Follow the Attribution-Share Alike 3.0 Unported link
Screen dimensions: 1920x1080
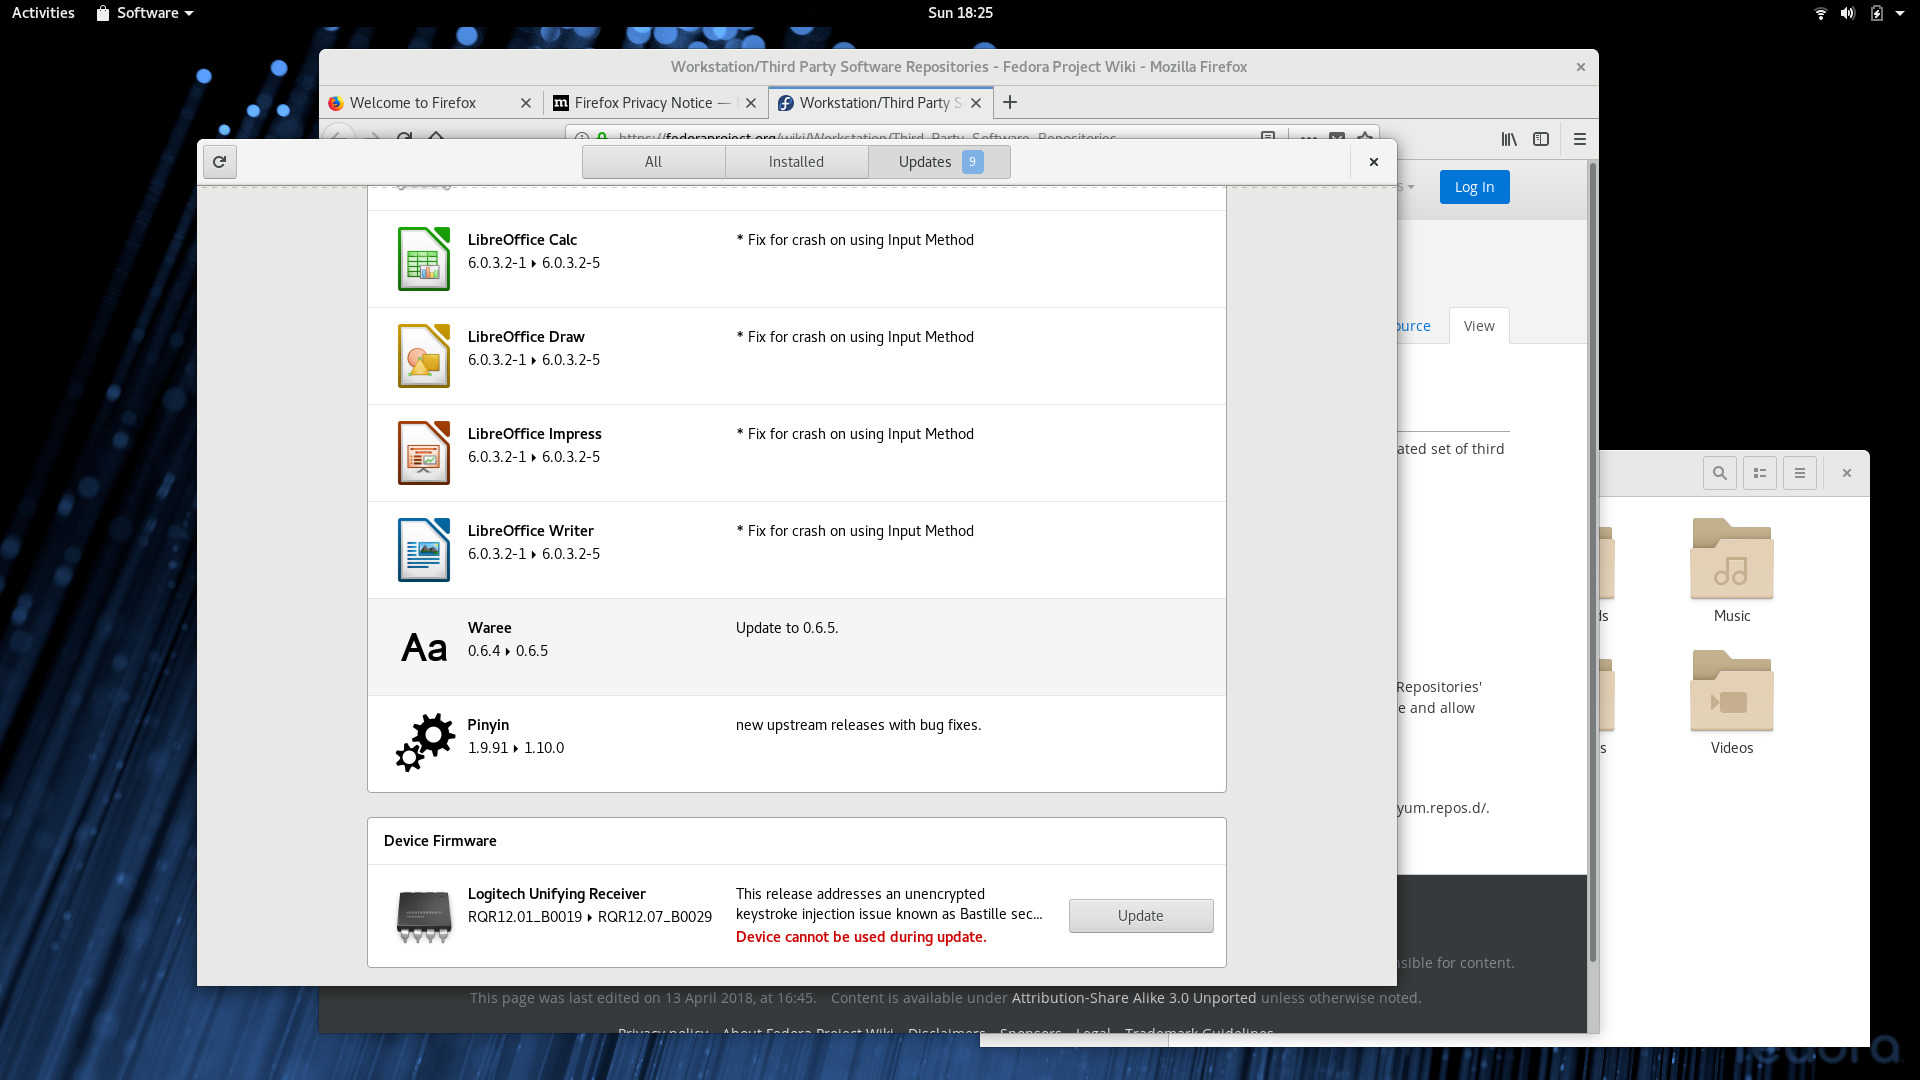[x=1134, y=998]
